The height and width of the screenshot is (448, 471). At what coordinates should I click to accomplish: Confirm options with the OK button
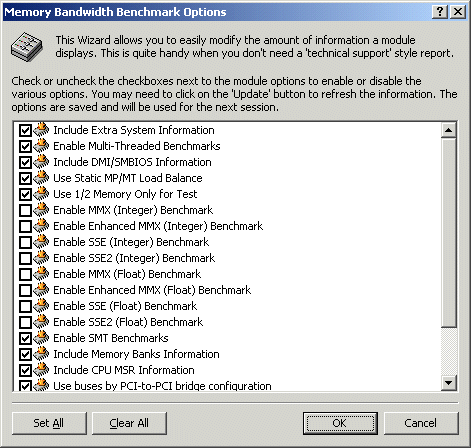[x=340, y=423]
